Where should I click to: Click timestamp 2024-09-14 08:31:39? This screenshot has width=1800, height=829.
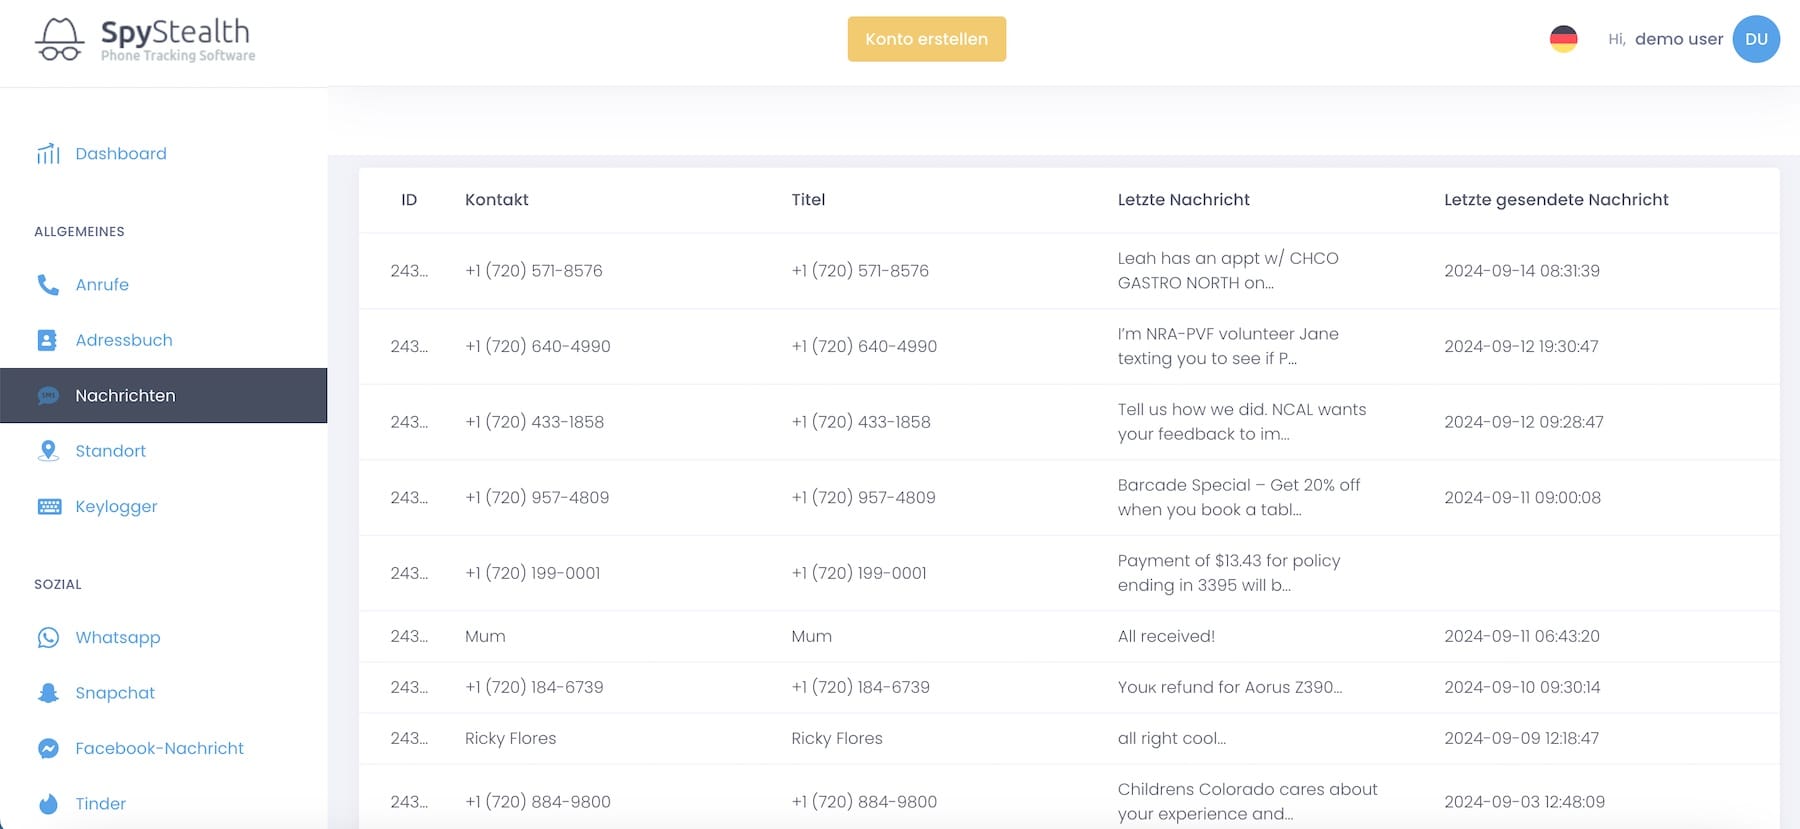pos(1522,270)
